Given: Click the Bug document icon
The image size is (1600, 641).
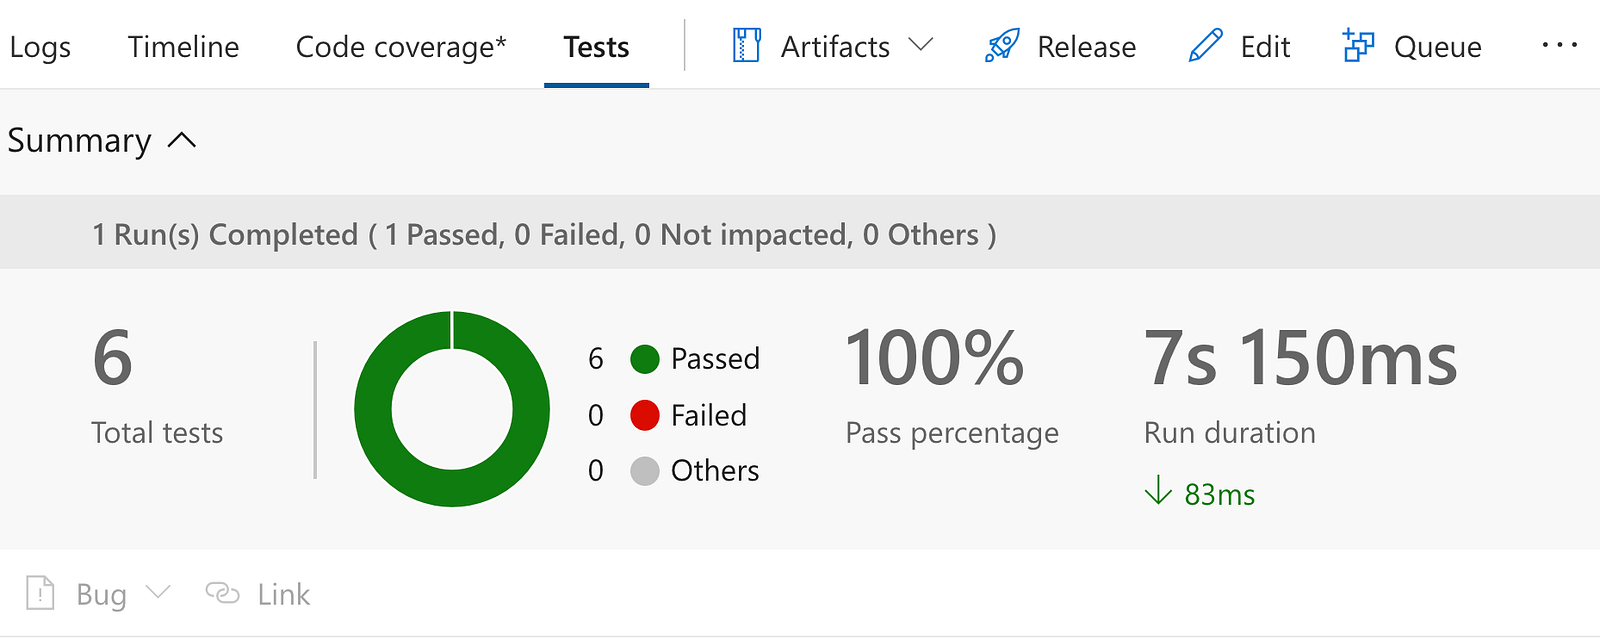Looking at the screenshot, I should [40, 593].
